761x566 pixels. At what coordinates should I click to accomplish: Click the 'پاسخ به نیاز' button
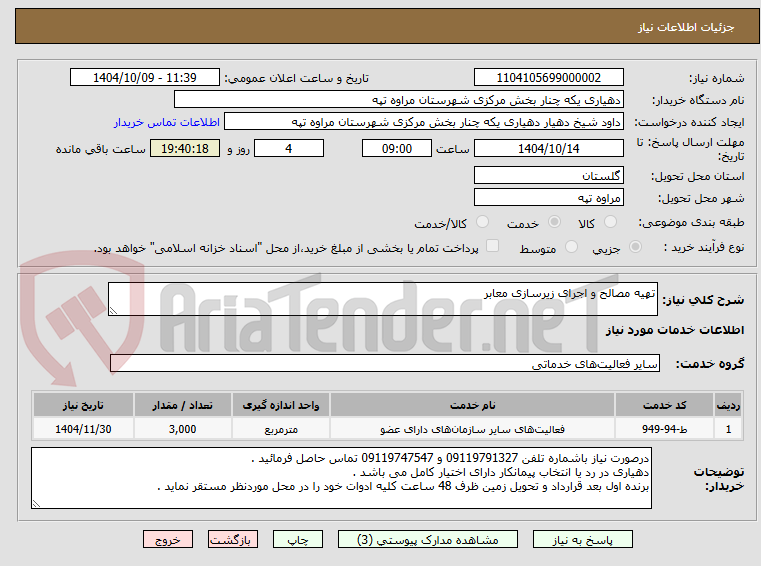(x=582, y=539)
